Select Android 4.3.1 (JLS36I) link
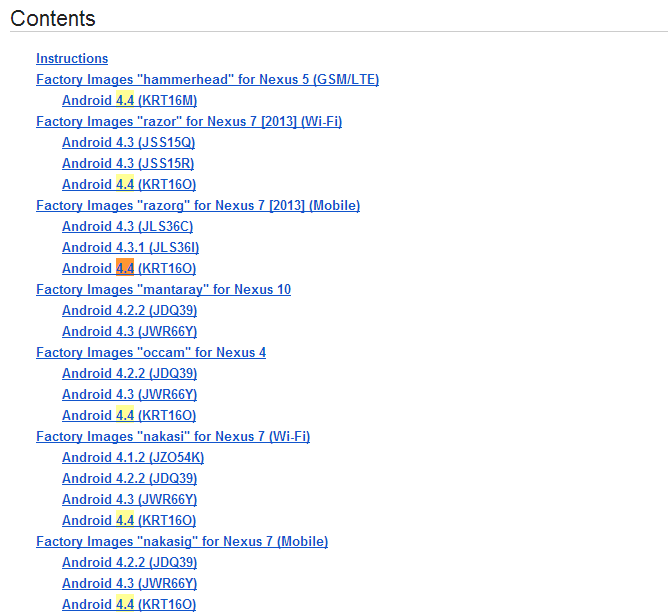Viewport: 668px width, 613px height. coord(130,247)
